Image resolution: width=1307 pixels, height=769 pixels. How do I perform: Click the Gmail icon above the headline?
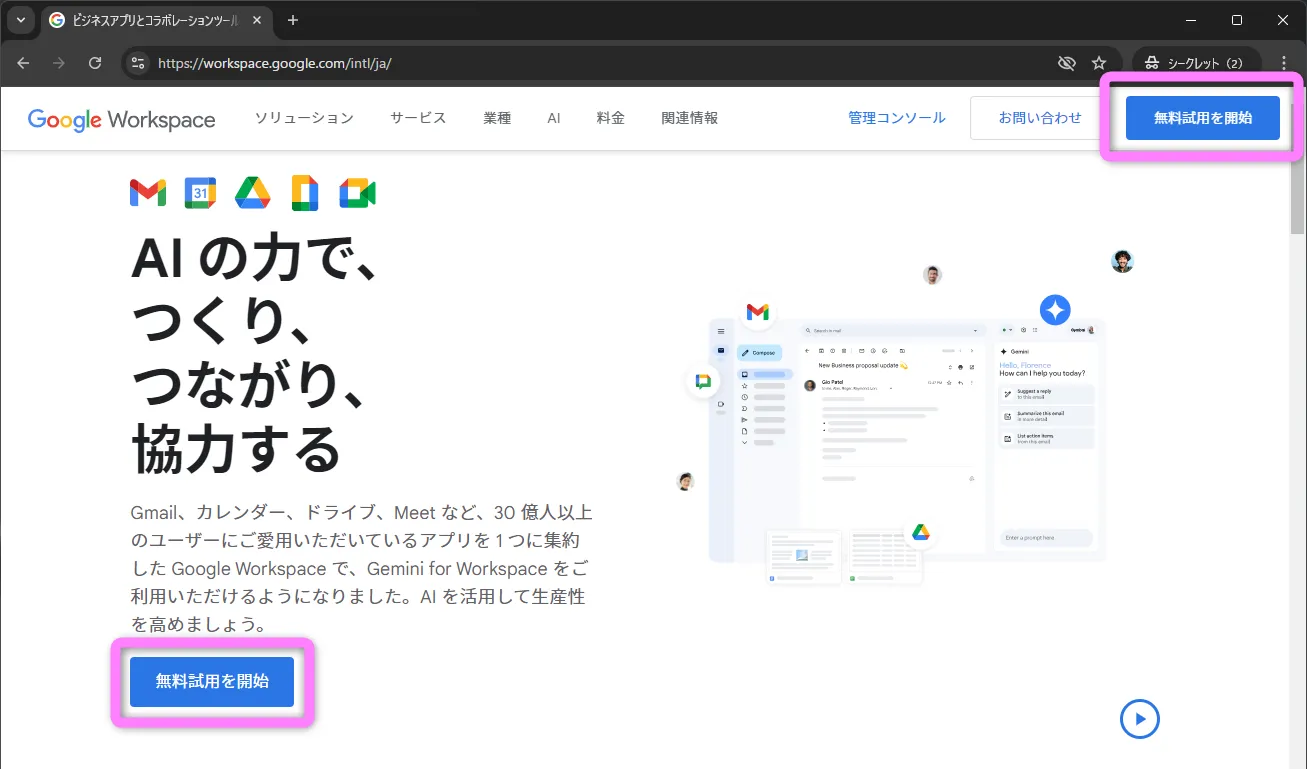click(148, 193)
